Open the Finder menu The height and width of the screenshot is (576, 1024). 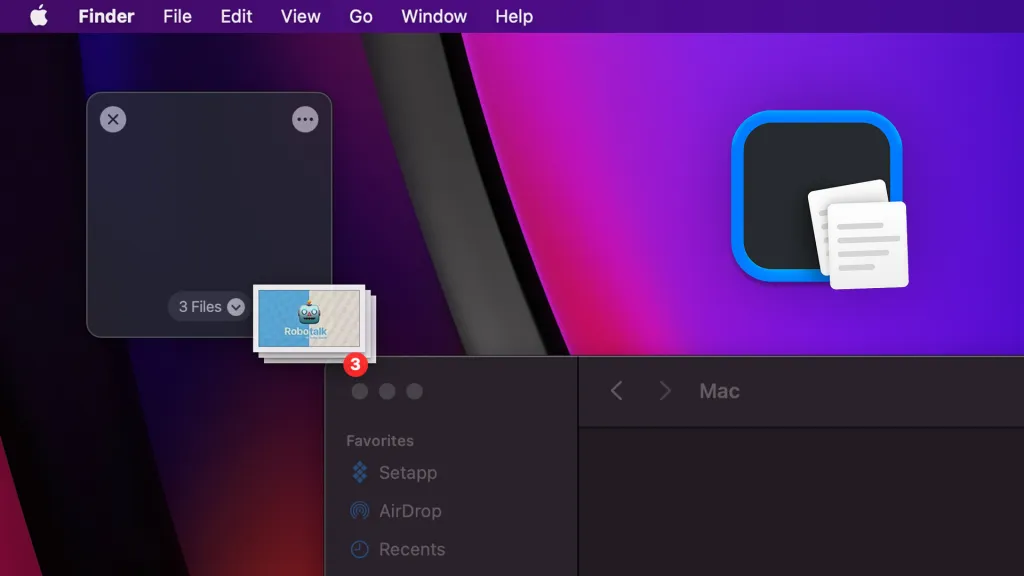tap(106, 16)
